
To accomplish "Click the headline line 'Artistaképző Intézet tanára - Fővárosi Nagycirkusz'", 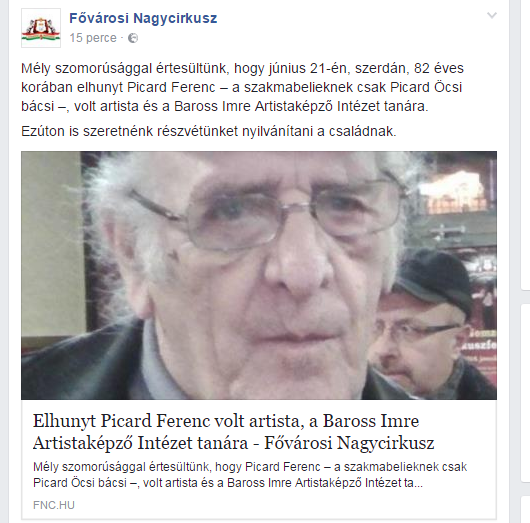I will 233,443.
